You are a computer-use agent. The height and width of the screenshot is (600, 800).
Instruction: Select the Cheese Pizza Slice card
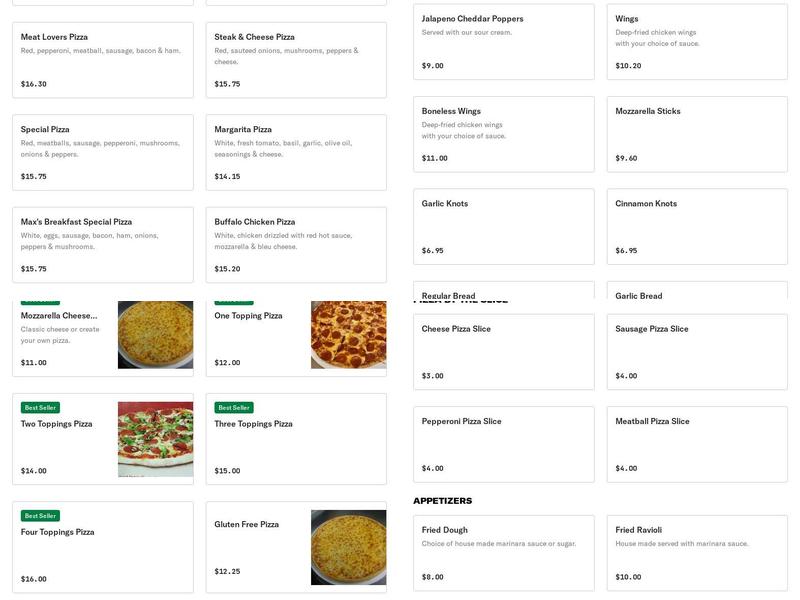[x=503, y=351]
